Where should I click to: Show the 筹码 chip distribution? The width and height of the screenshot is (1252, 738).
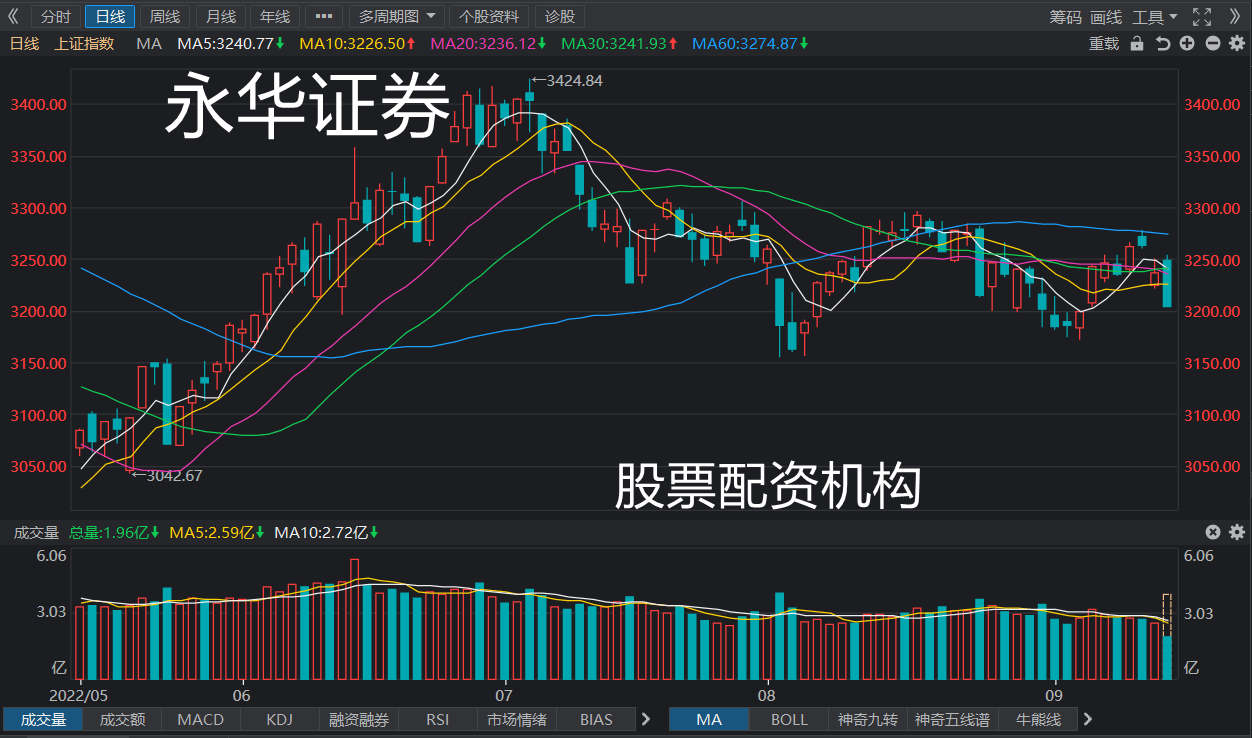click(1065, 17)
